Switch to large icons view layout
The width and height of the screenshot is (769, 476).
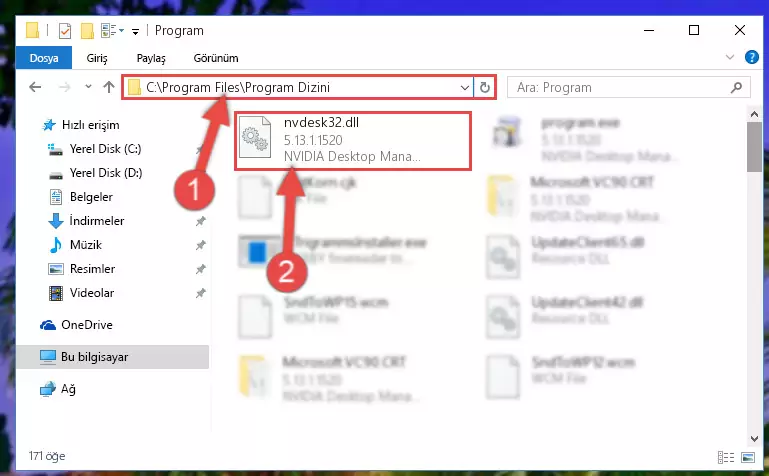pyautogui.click(x=748, y=457)
